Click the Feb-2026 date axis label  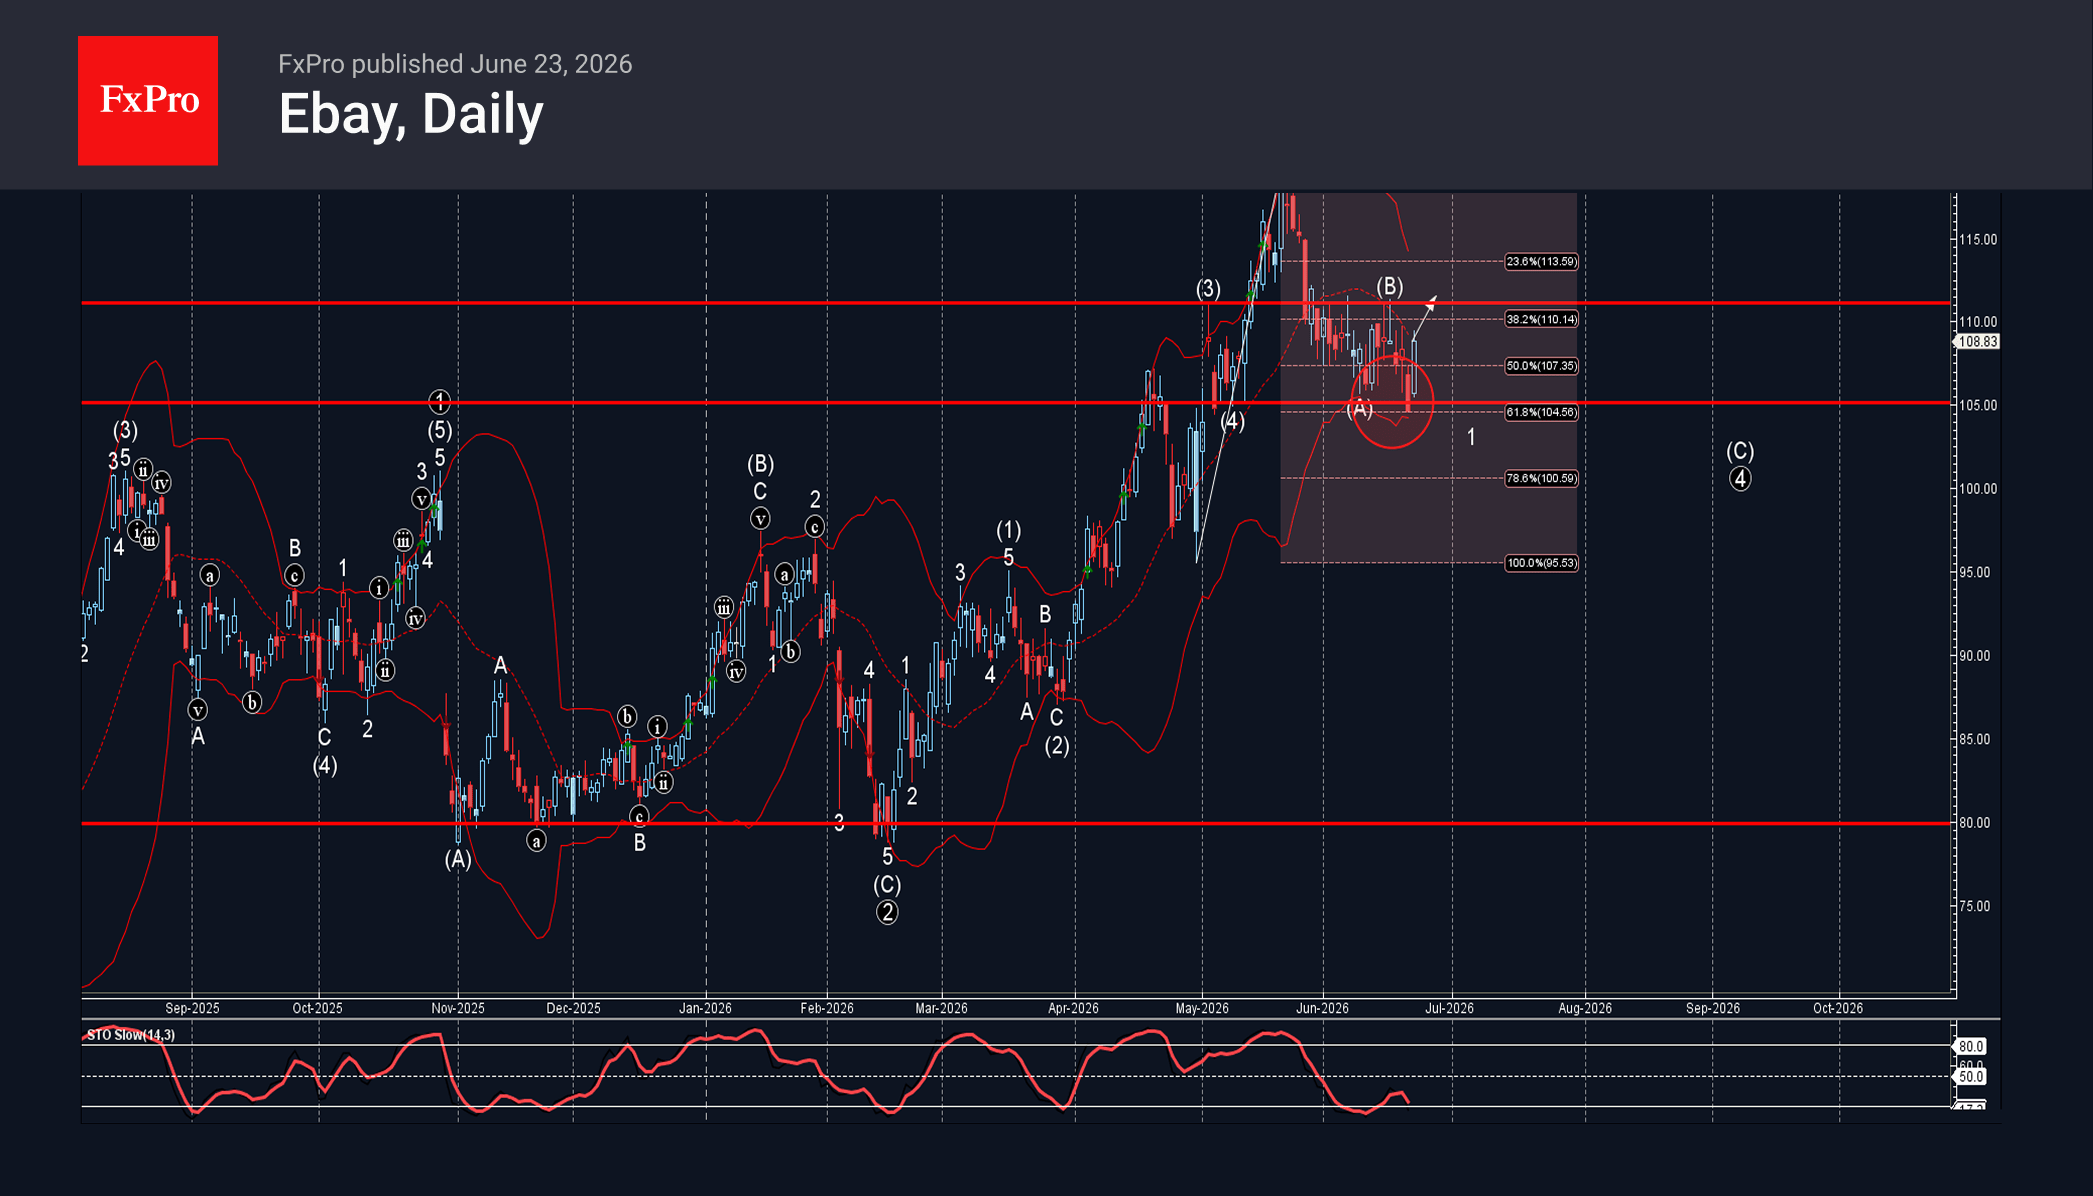(827, 1008)
